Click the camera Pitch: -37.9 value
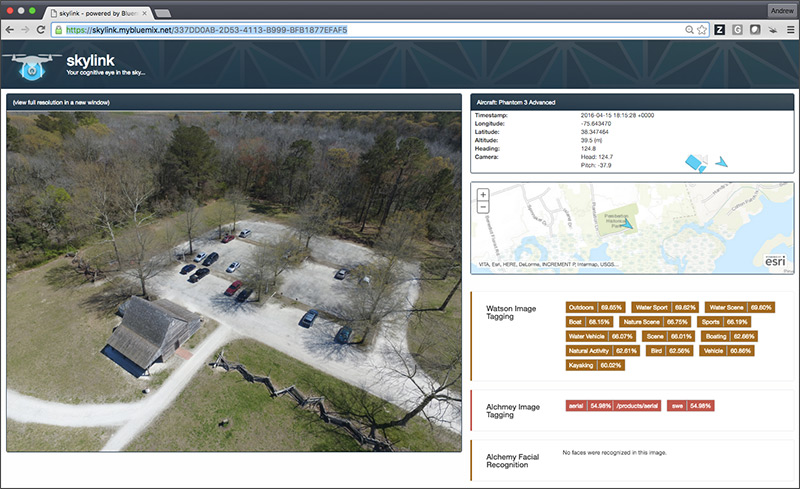The width and height of the screenshot is (800, 489). (x=596, y=165)
